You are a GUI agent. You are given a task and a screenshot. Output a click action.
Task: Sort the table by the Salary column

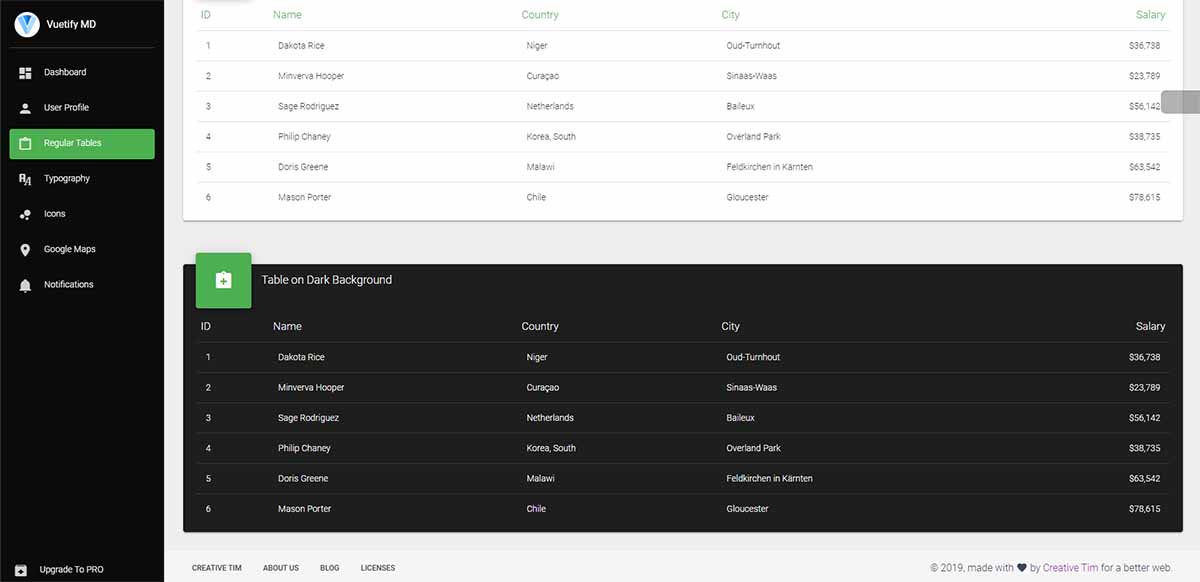coord(1150,14)
